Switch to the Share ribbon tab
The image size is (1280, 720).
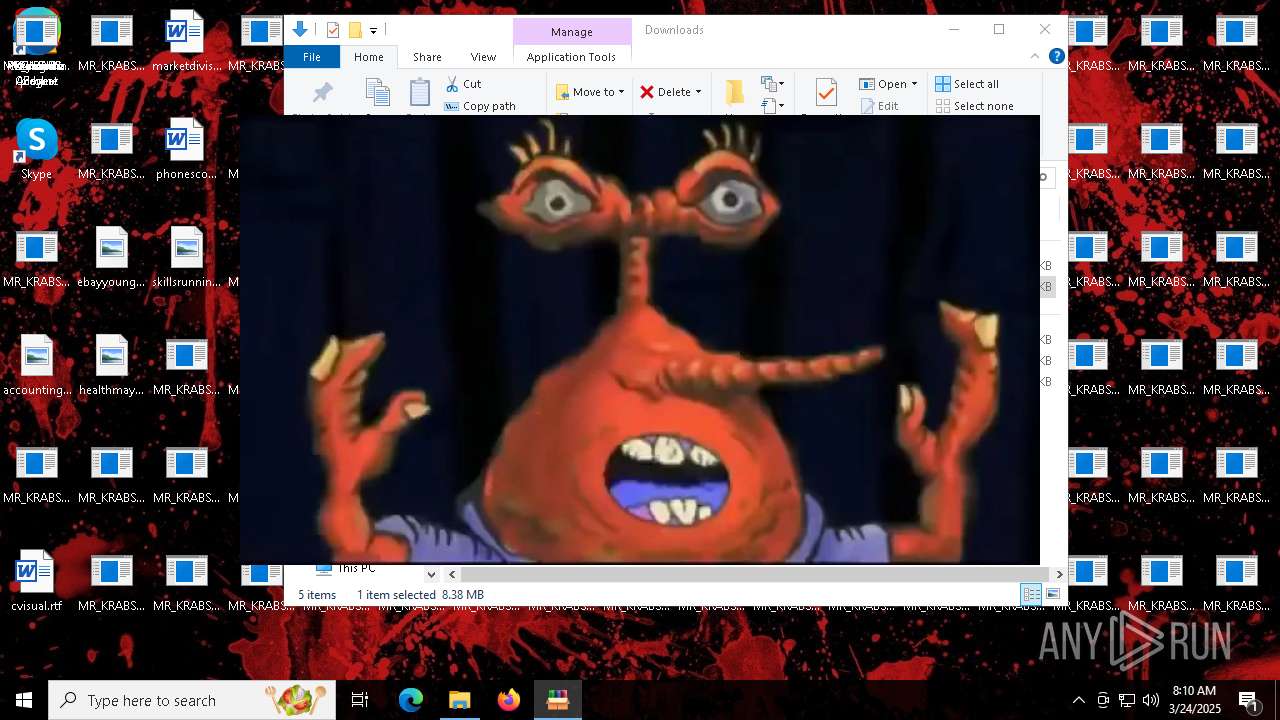[x=427, y=57]
